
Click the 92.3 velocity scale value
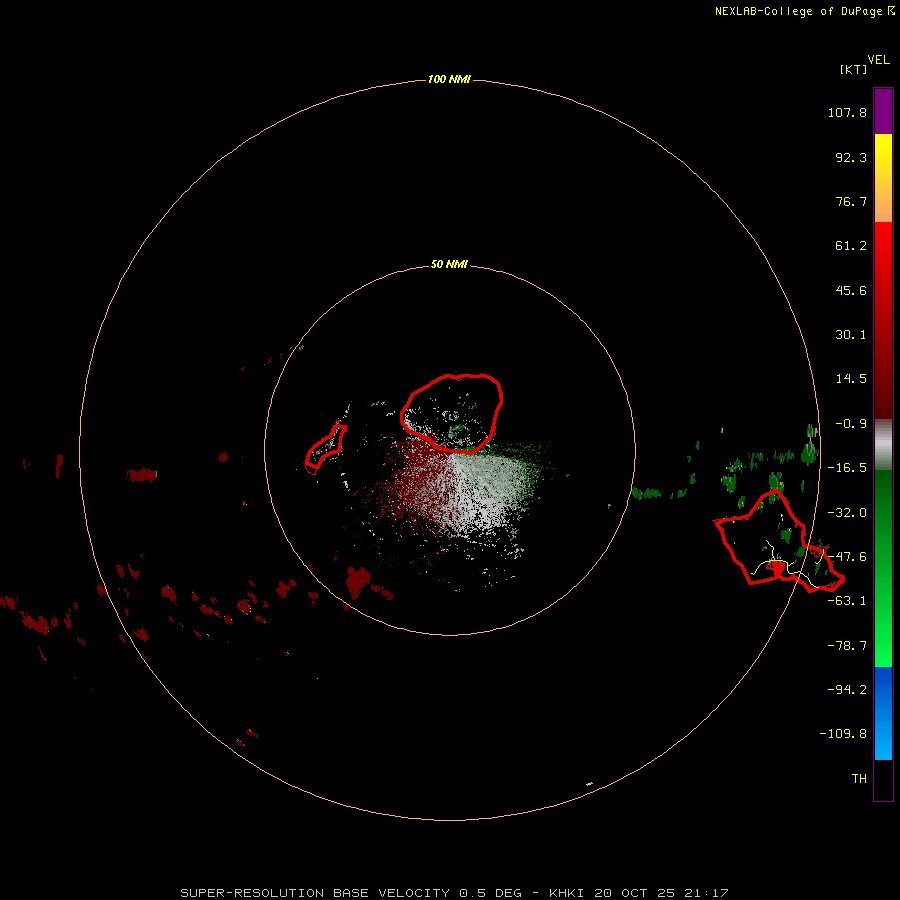tap(851, 157)
